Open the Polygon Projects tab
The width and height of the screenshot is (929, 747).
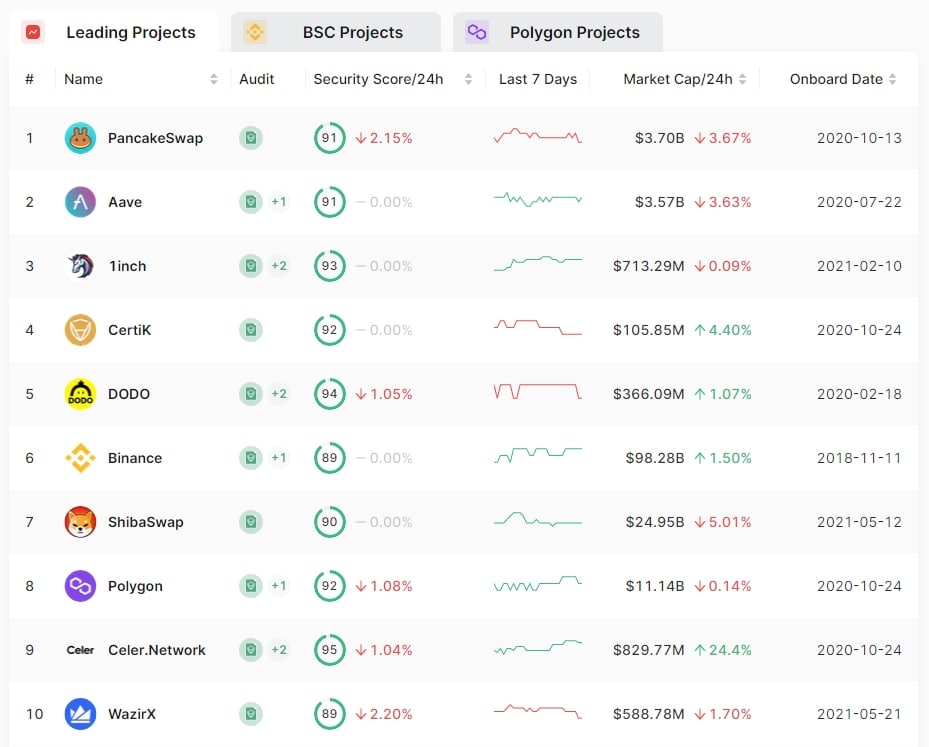[557, 32]
